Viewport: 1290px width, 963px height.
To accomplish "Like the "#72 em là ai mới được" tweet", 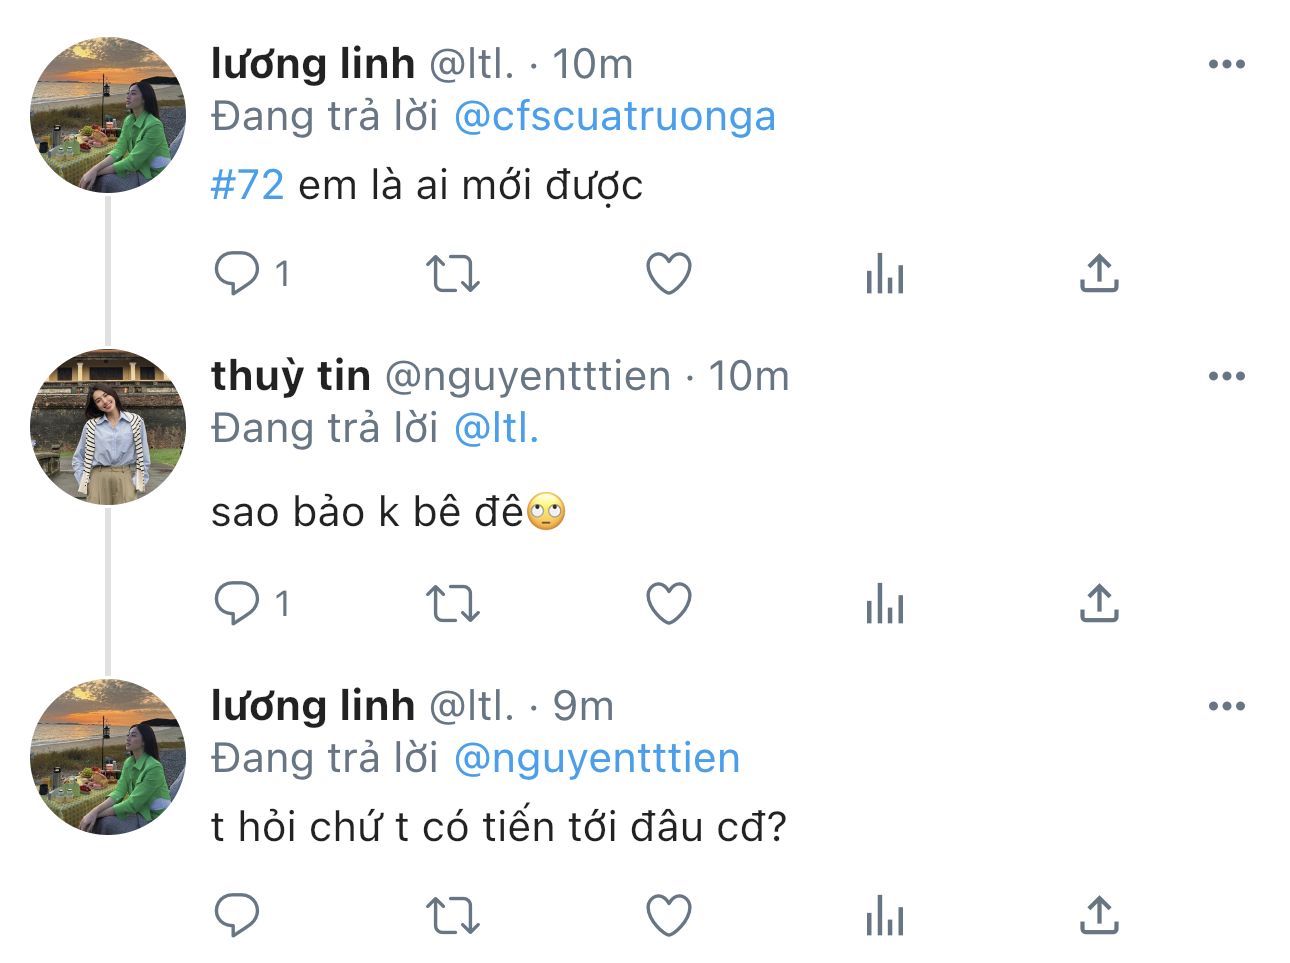I will [x=669, y=273].
